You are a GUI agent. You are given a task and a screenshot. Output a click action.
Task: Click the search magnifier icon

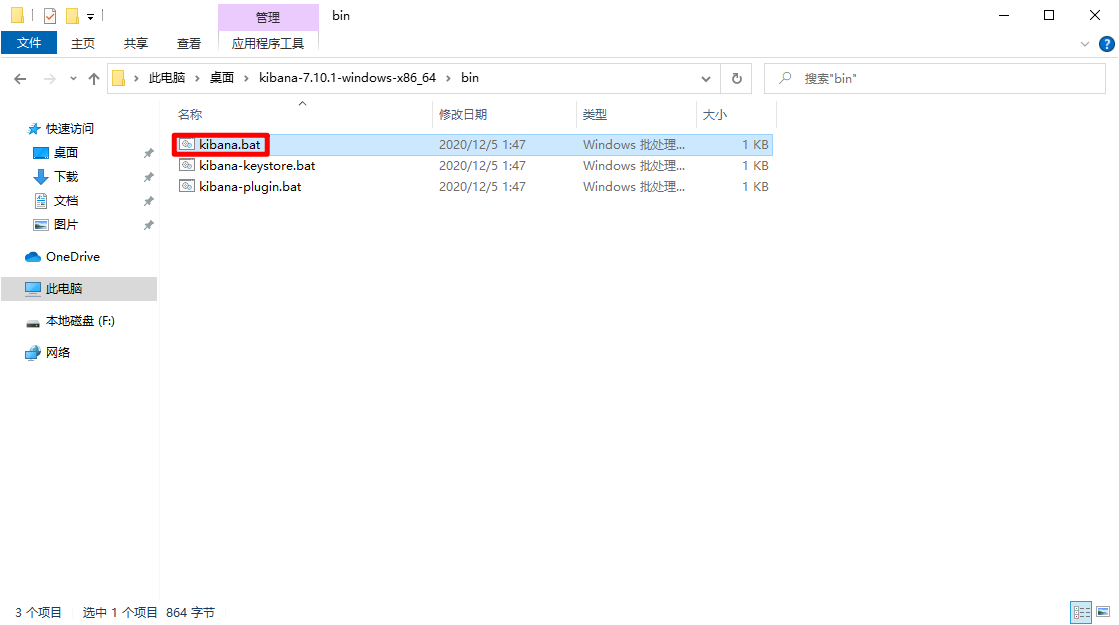point(785,78)
